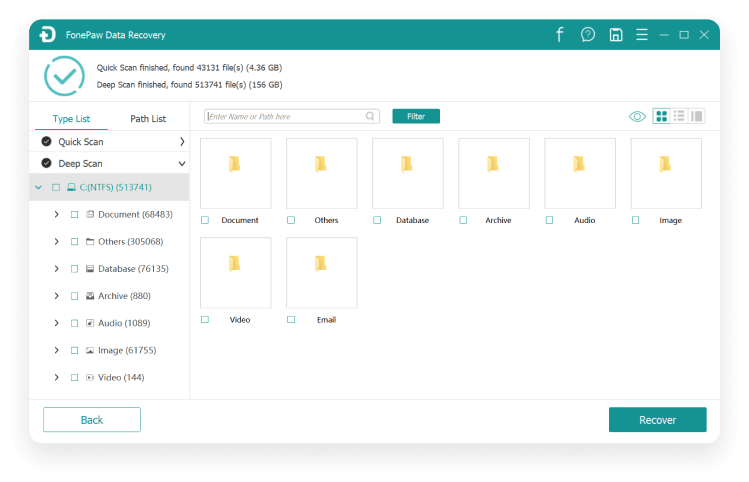749x482 pixels.
Task: Select the Others (305068) tree label
Action: coord(130,242)
